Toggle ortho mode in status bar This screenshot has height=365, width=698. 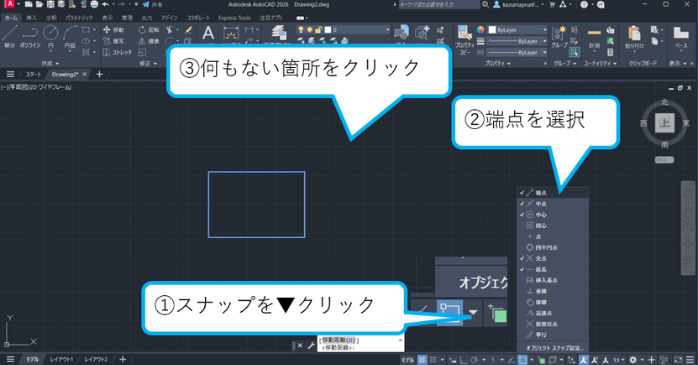[x=463, y=360]
